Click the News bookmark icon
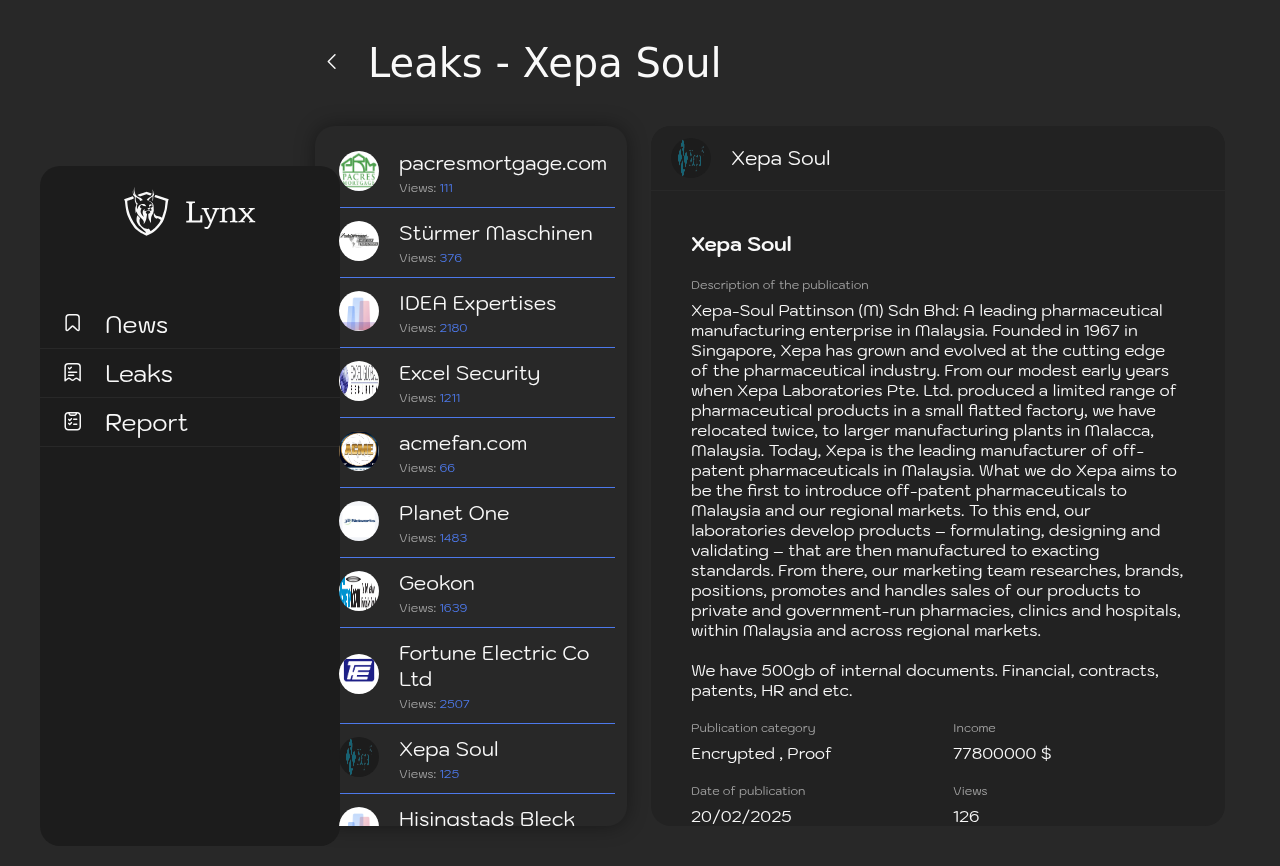This screenshot has height=866, width=1280. (73, 323)
